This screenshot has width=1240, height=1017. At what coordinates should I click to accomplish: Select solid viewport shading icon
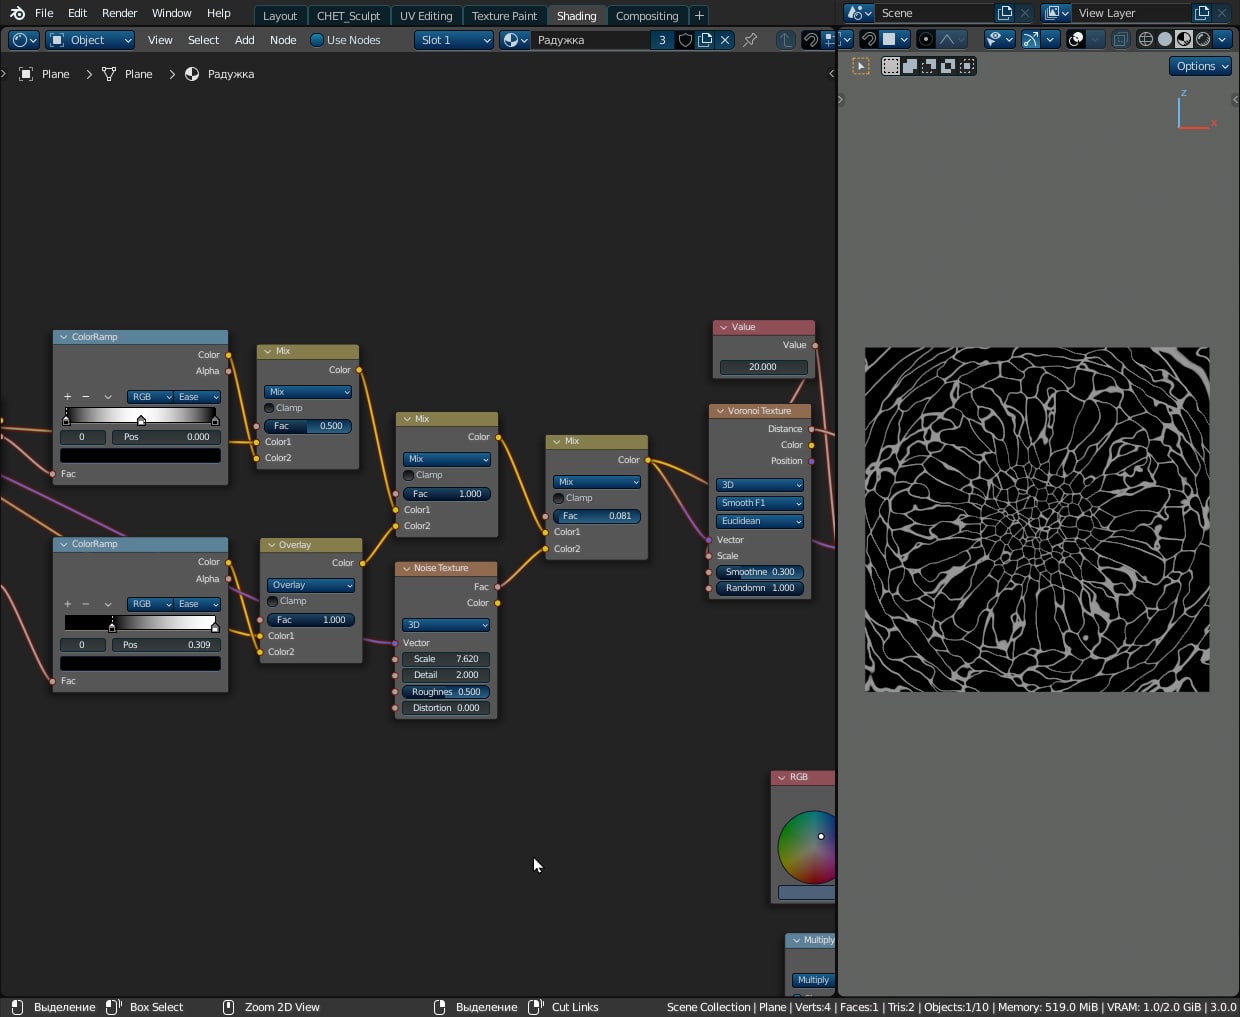click(1165, 39)
